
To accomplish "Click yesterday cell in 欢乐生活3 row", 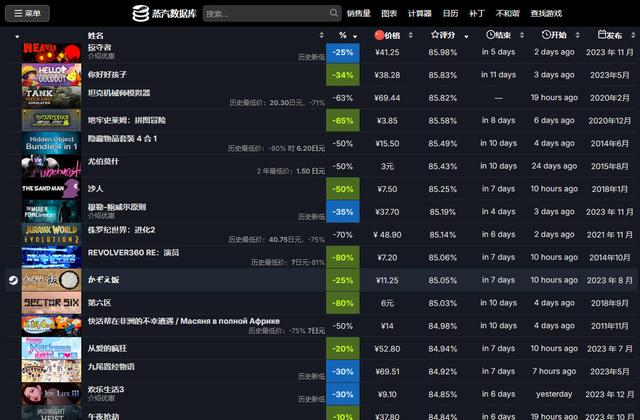I will [554, 394].
